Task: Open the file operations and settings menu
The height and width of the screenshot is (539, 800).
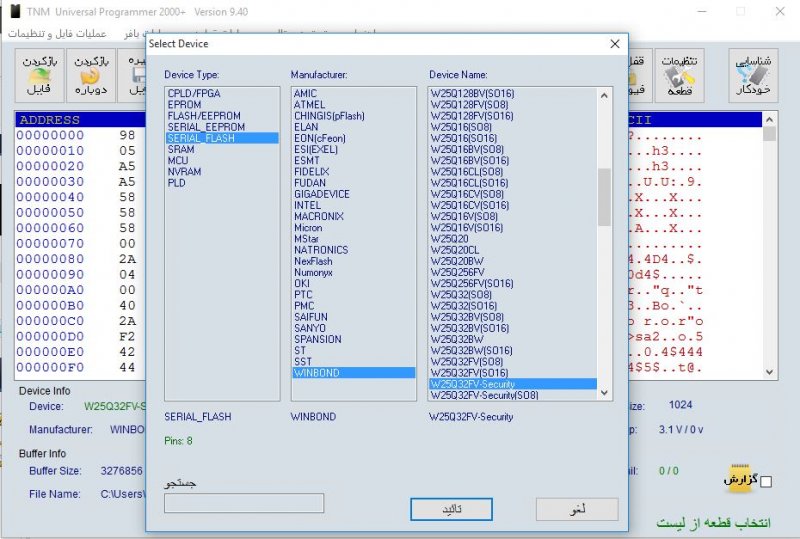Action: point(57,34)
